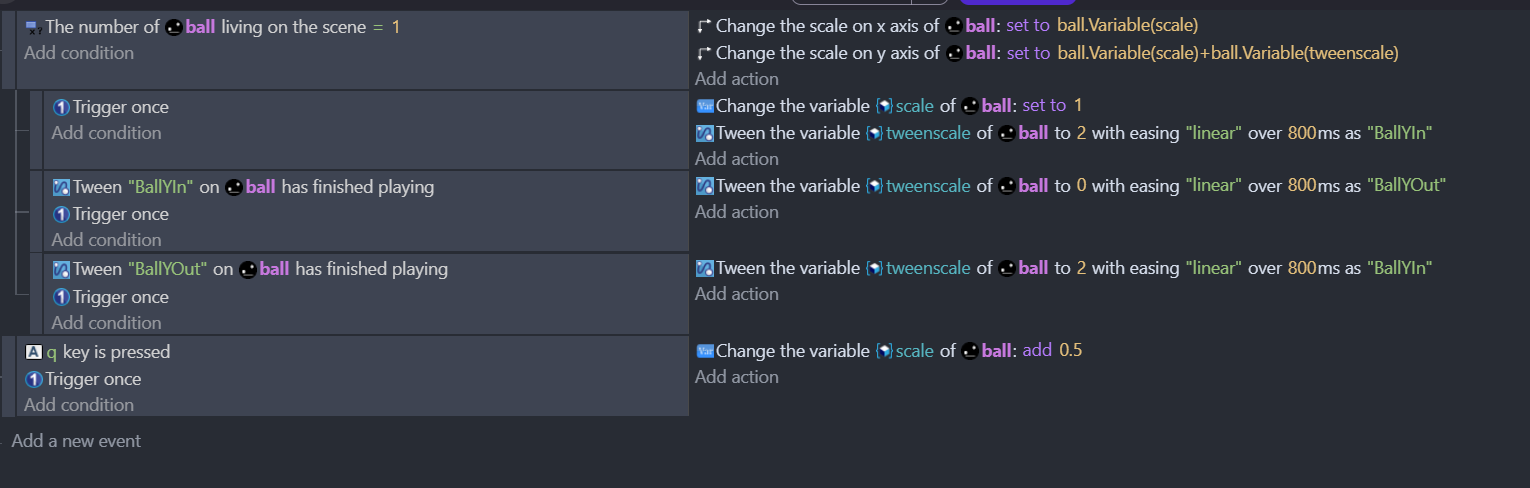Image resolution: width=1530 pixels, height=488 pixels.
Task: Add action below the 'add 0.5' variable action
Action: 737,377
